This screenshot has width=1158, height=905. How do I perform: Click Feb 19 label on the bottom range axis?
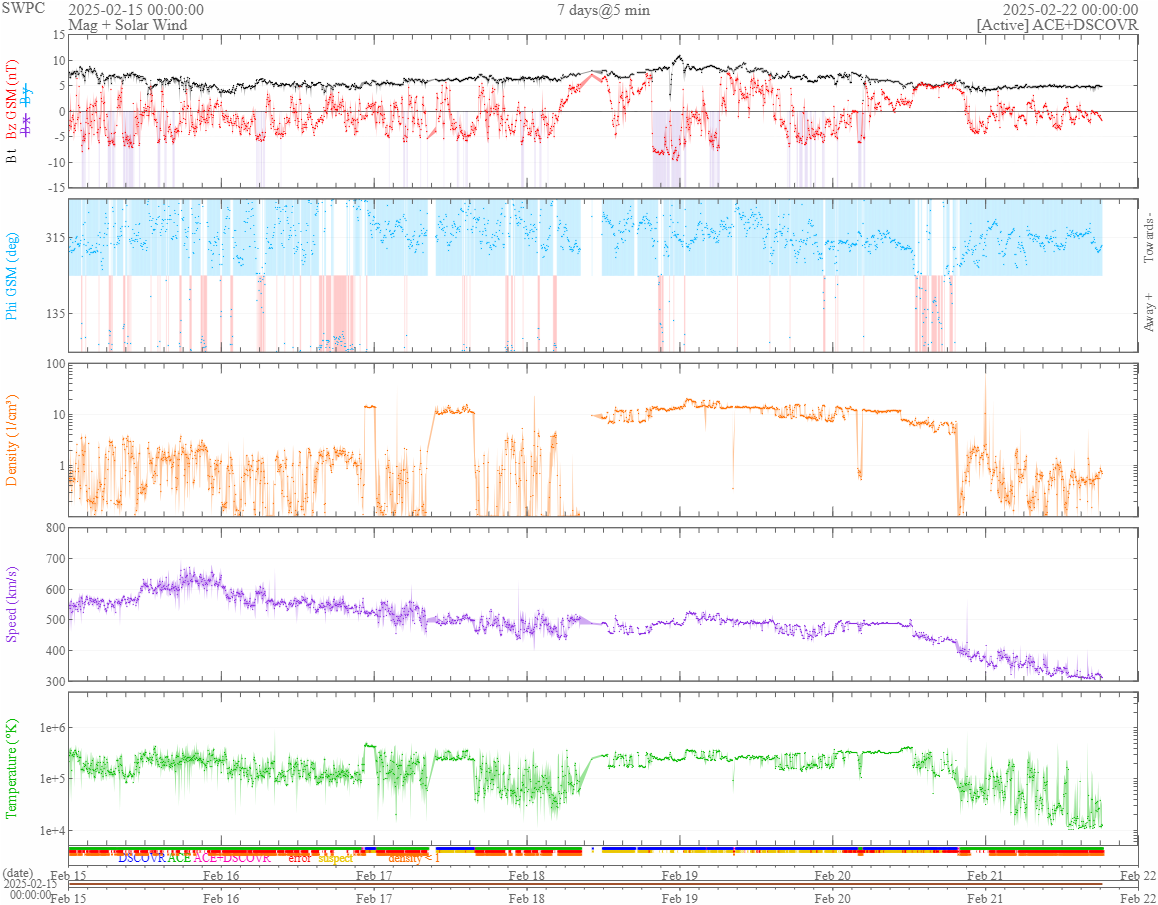pyautogui.click(x=679, y=898)
